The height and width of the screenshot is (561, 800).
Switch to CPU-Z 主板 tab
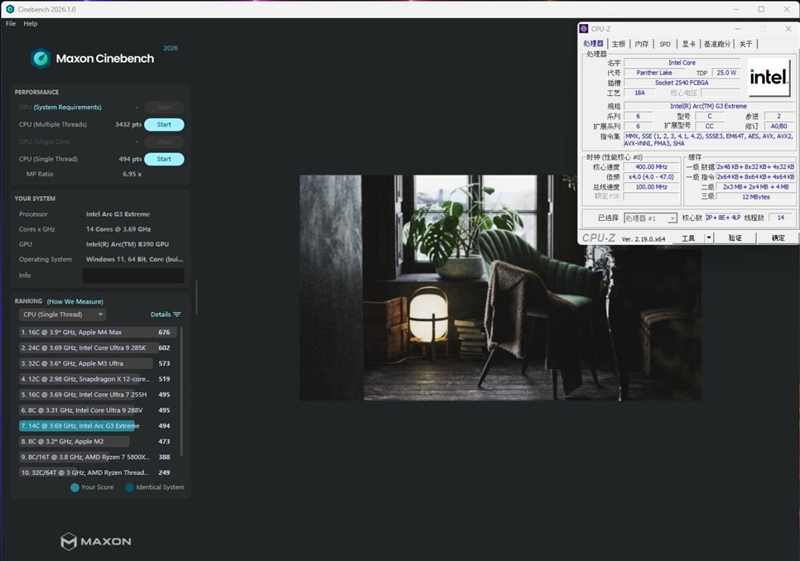tap(618, 44)
